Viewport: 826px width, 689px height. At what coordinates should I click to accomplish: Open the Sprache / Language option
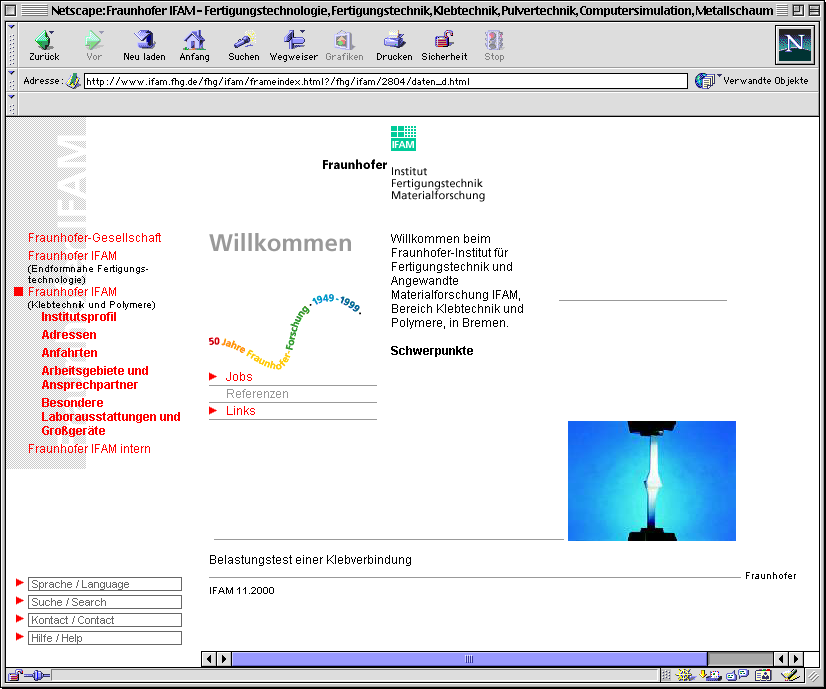(105, 584)
